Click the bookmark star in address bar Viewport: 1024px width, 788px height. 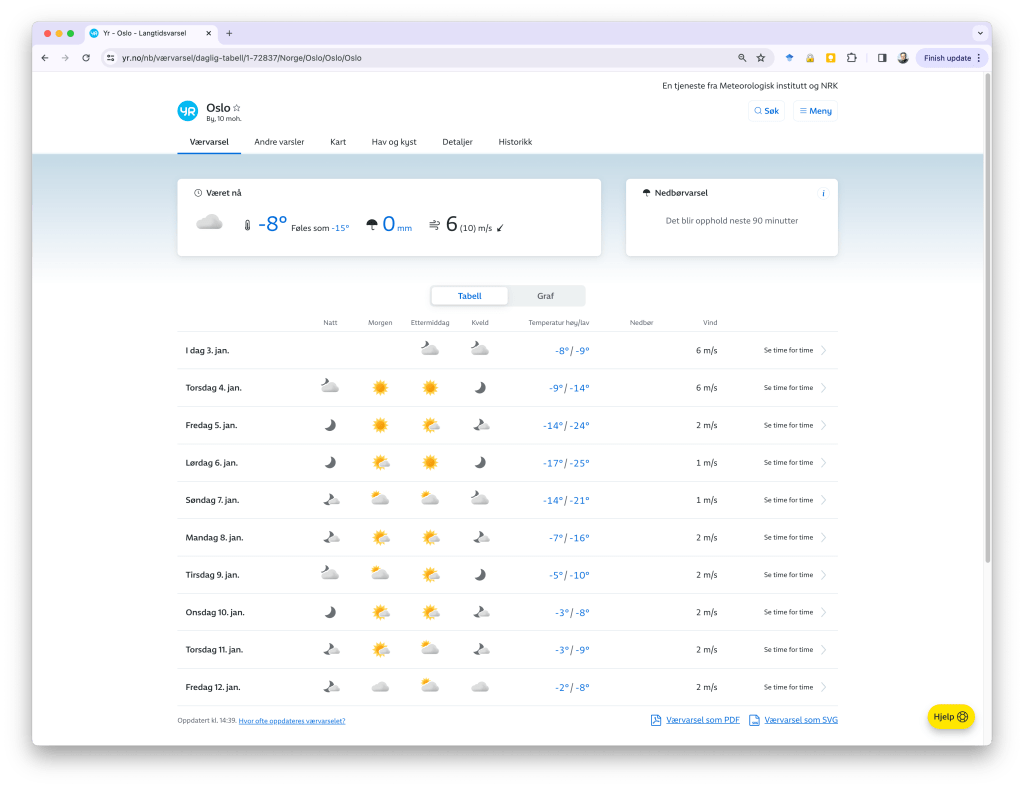click(760, 58)
